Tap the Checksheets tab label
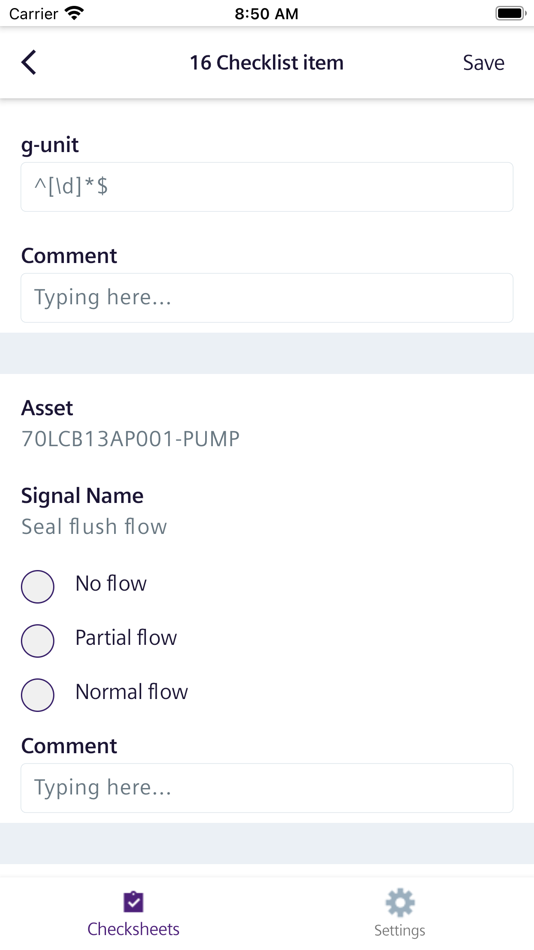This screenshot has width=534, height=950. [133, 929]
